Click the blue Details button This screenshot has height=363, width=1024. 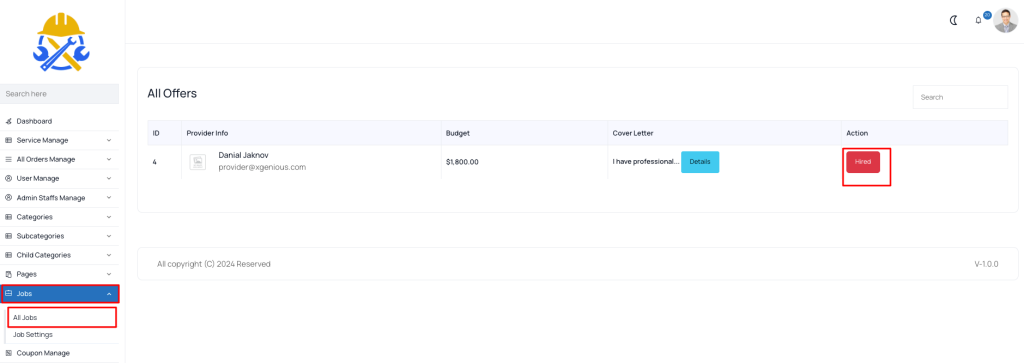(700, 162)
